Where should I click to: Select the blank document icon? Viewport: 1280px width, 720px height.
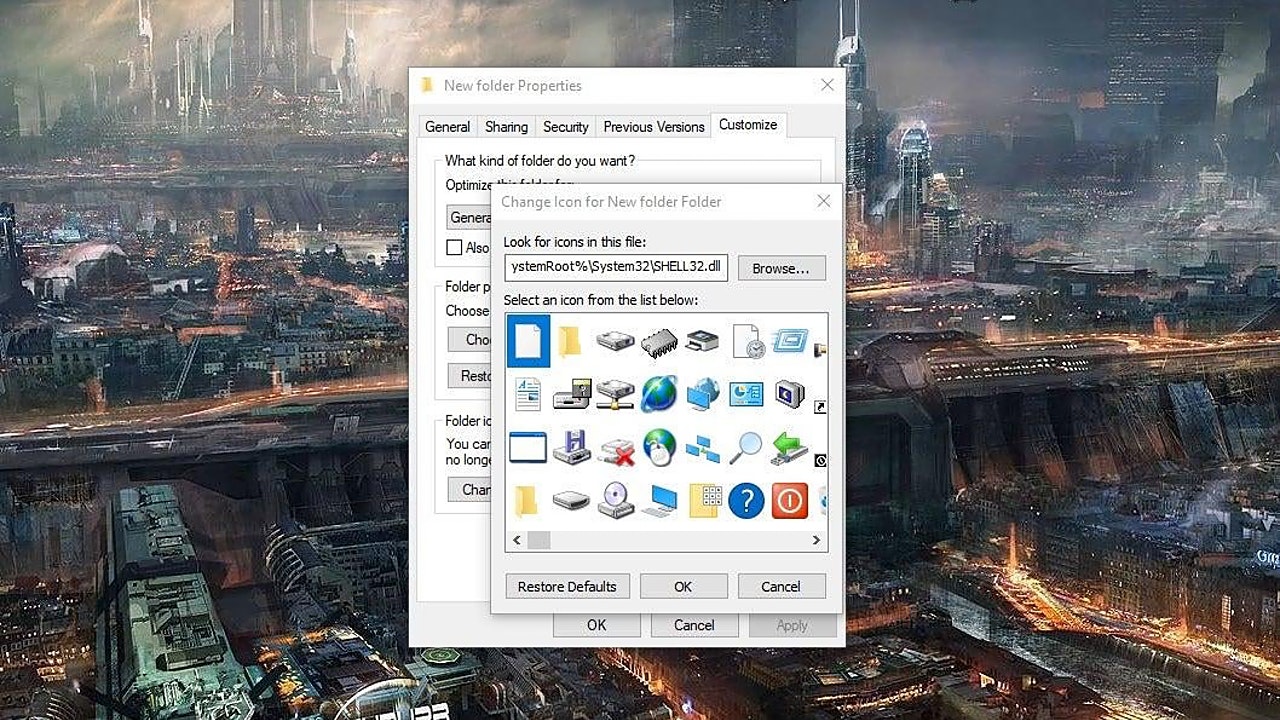click(x=529, y=342)
